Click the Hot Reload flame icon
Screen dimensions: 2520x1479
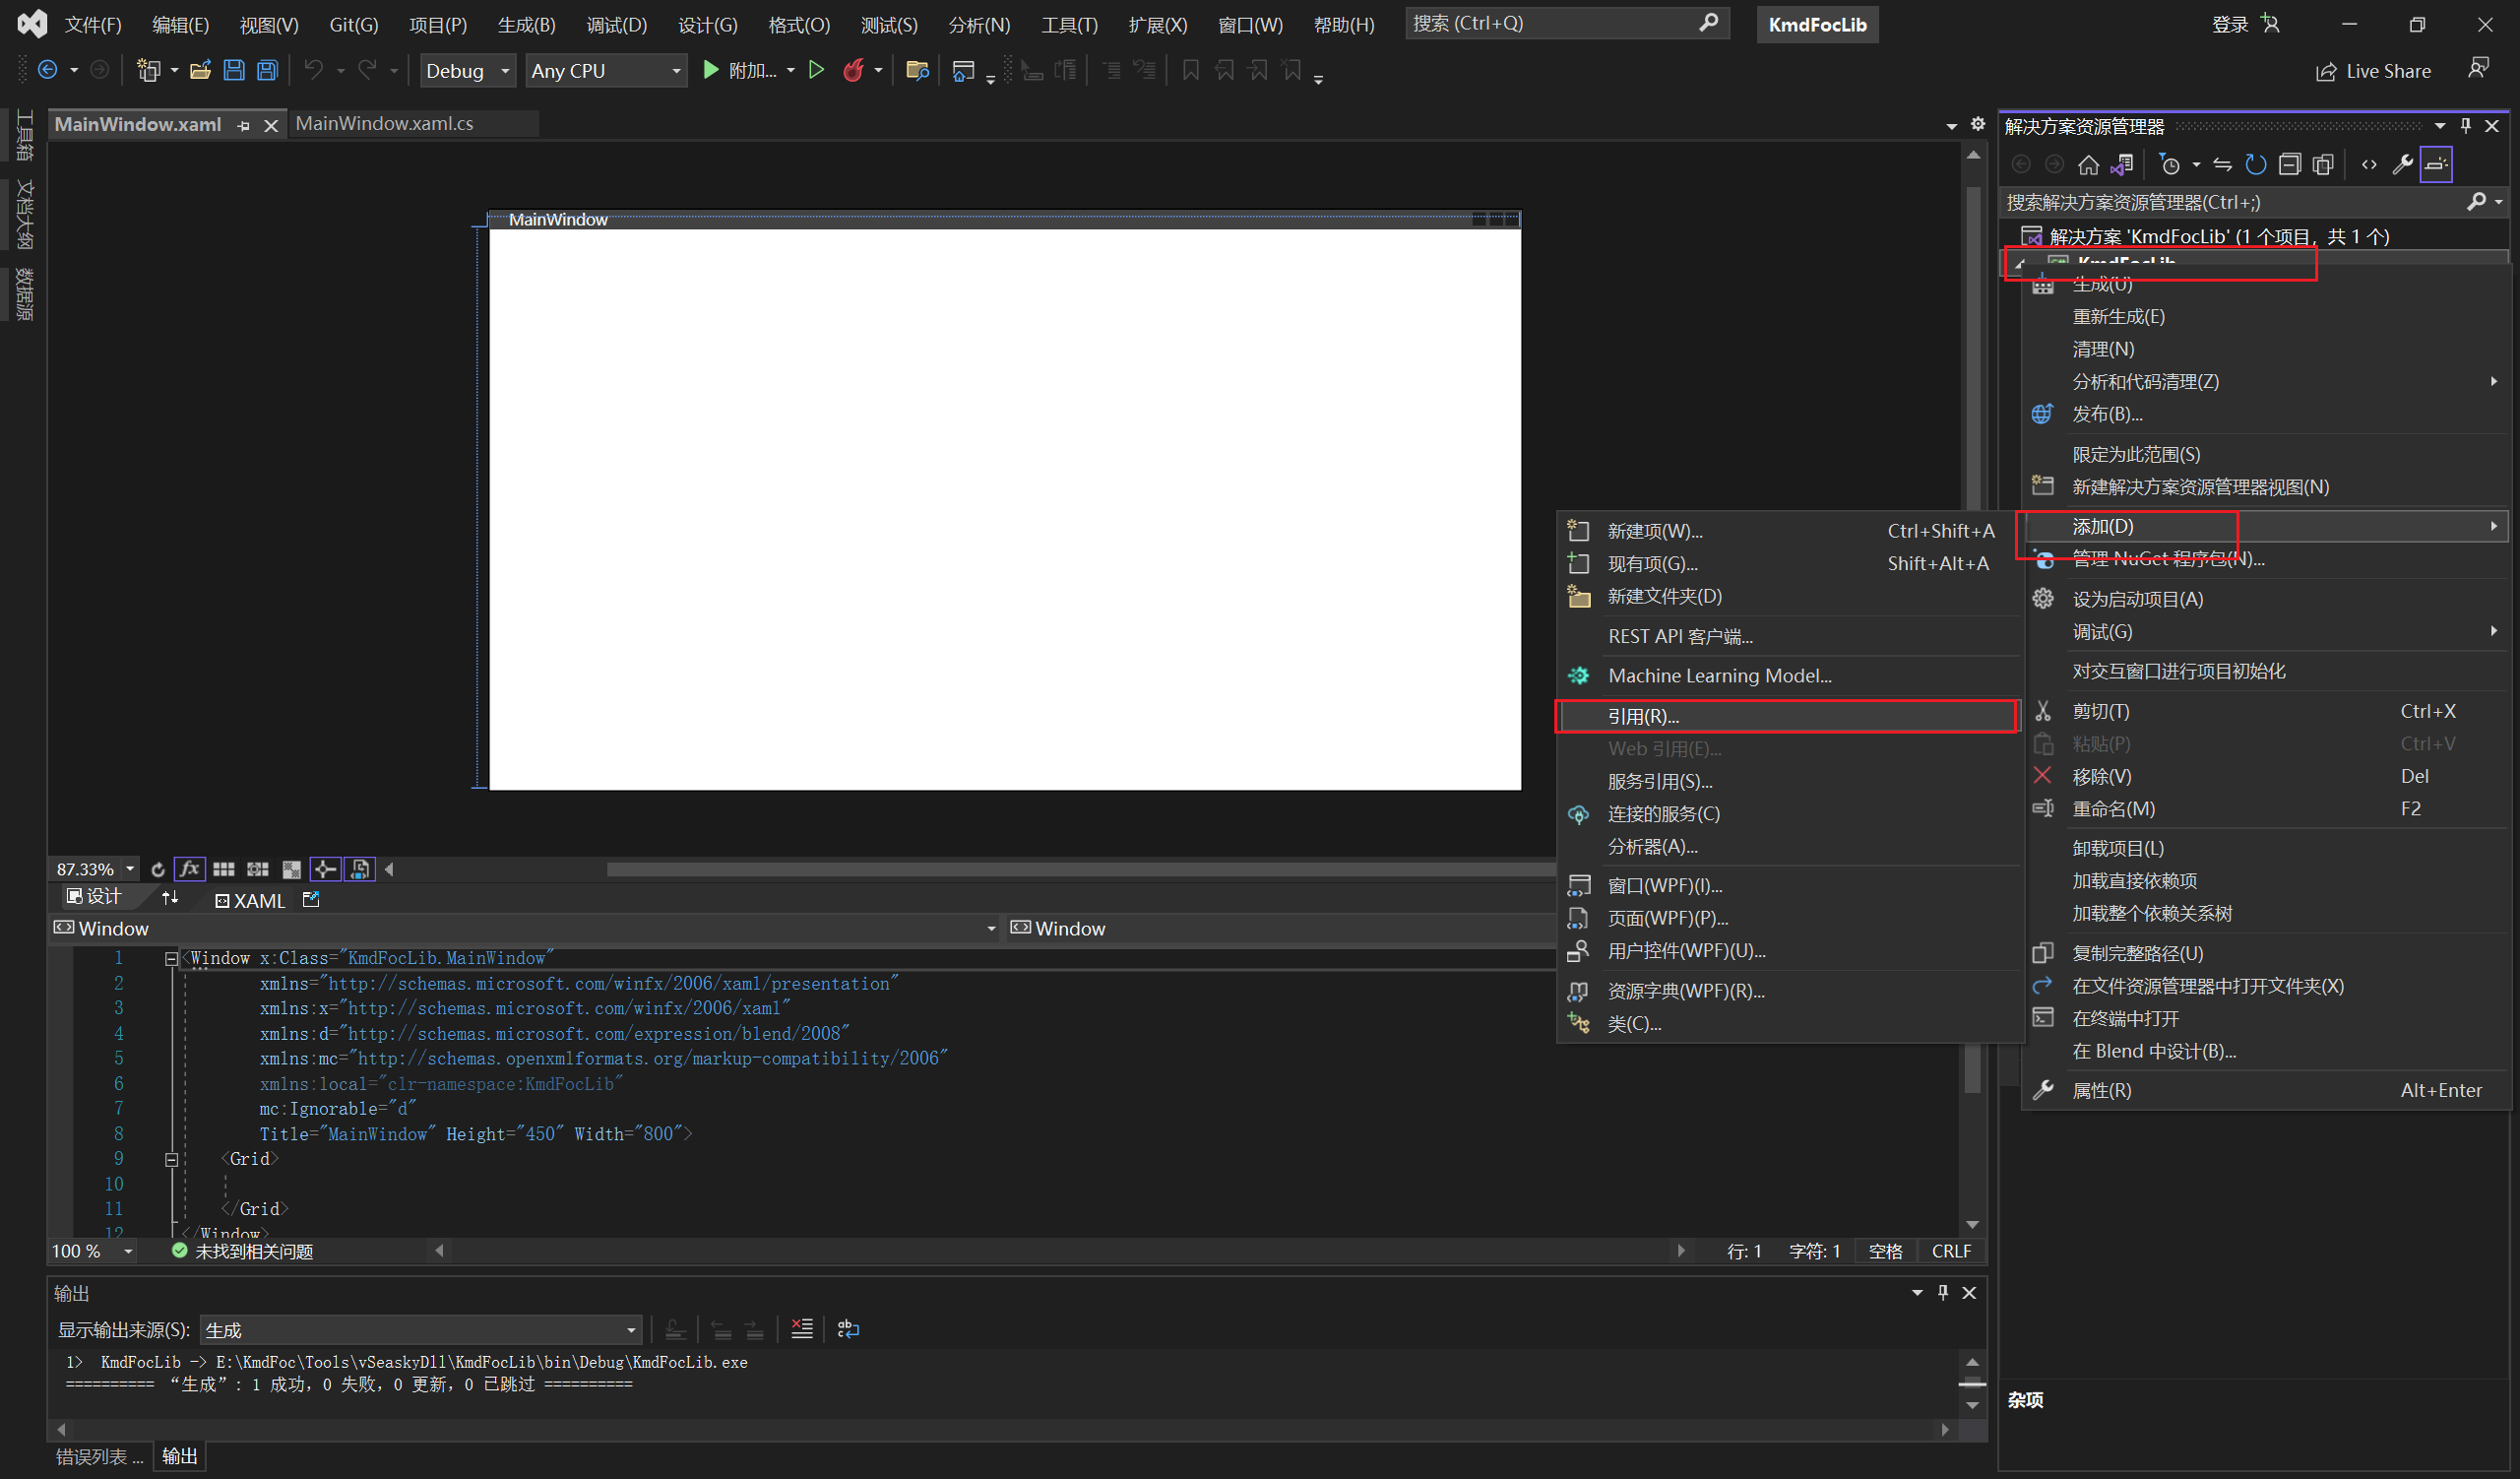click(x=853, y=70)
